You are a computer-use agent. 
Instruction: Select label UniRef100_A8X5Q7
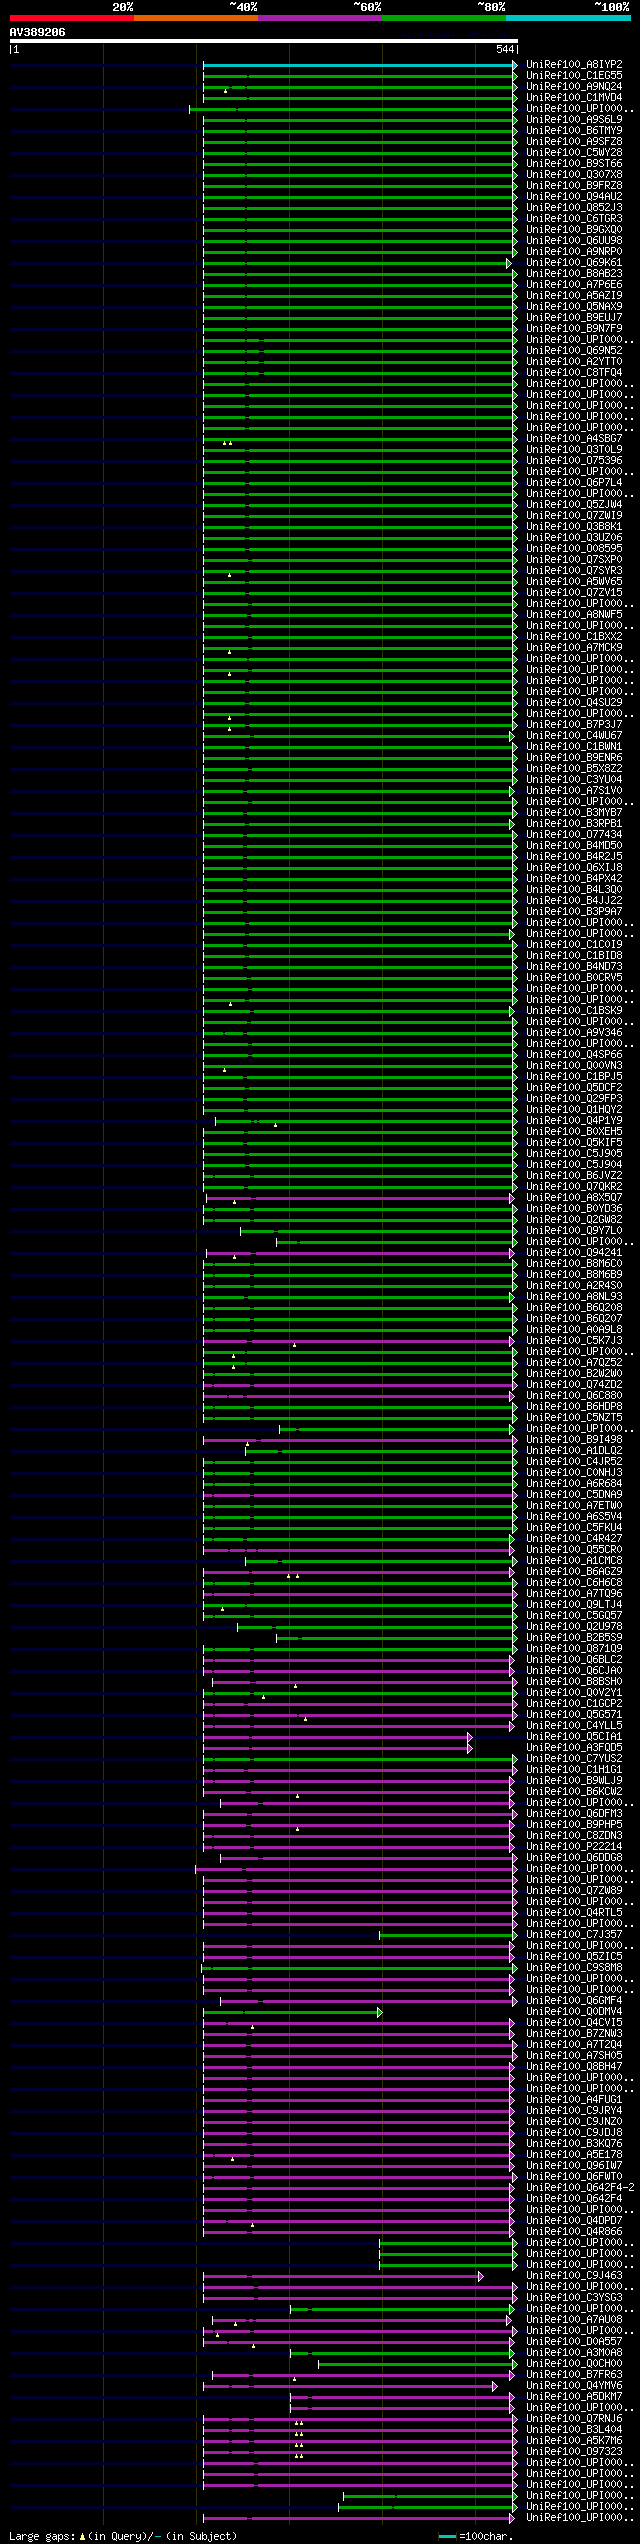point(574,1198)
